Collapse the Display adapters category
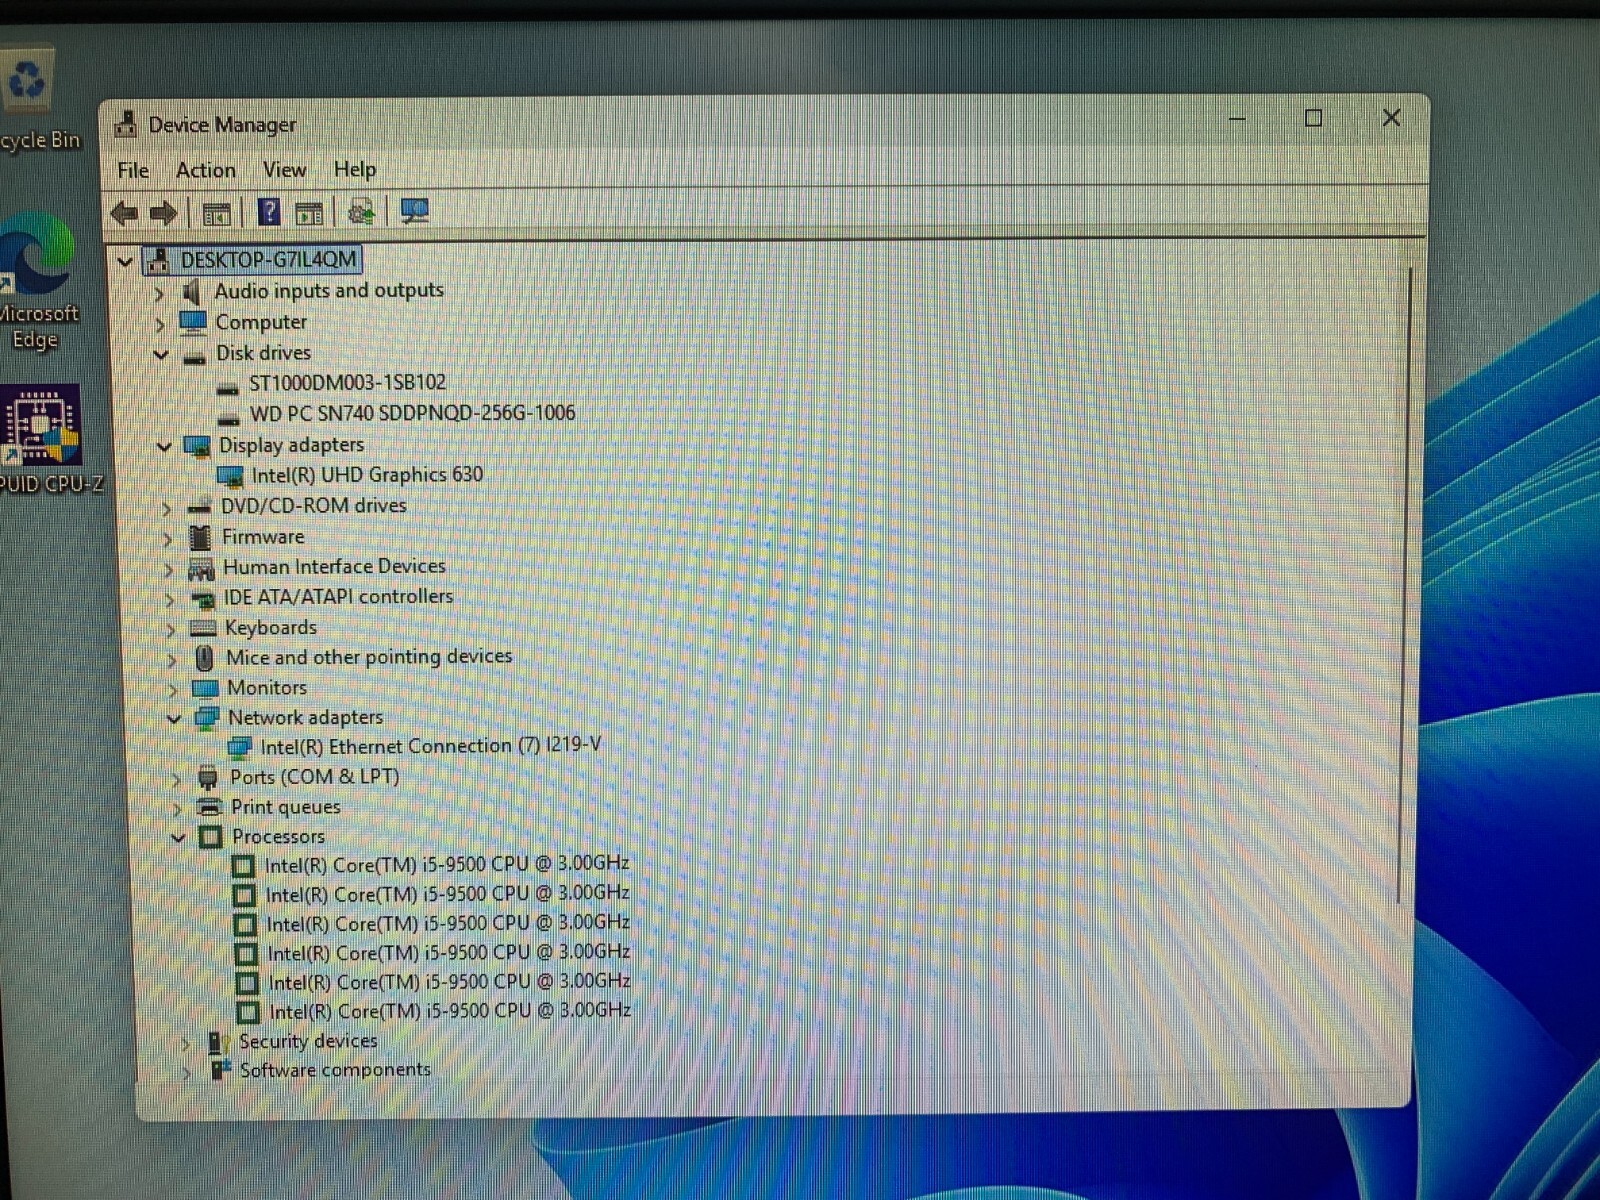Screen dimensions: 1600x1200 point(165,446)
